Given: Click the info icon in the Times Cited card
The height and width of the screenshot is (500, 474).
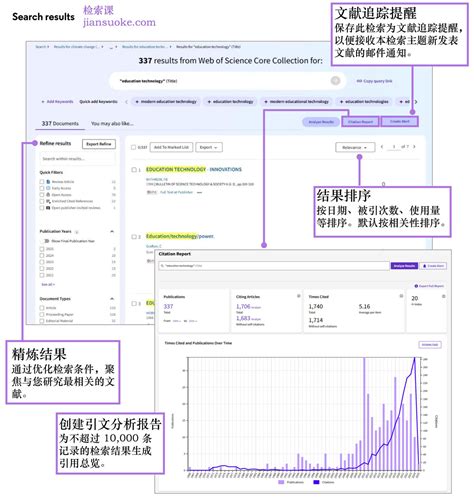Looking at the screenshot, I should click(x=401, y=296).
